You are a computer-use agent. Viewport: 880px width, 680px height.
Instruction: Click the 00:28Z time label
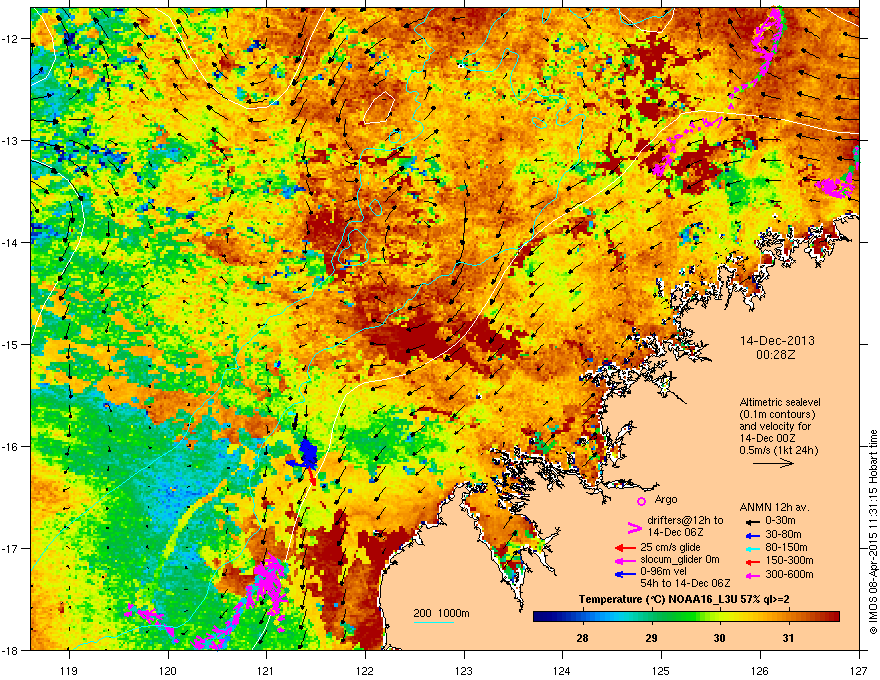point(776,355)
